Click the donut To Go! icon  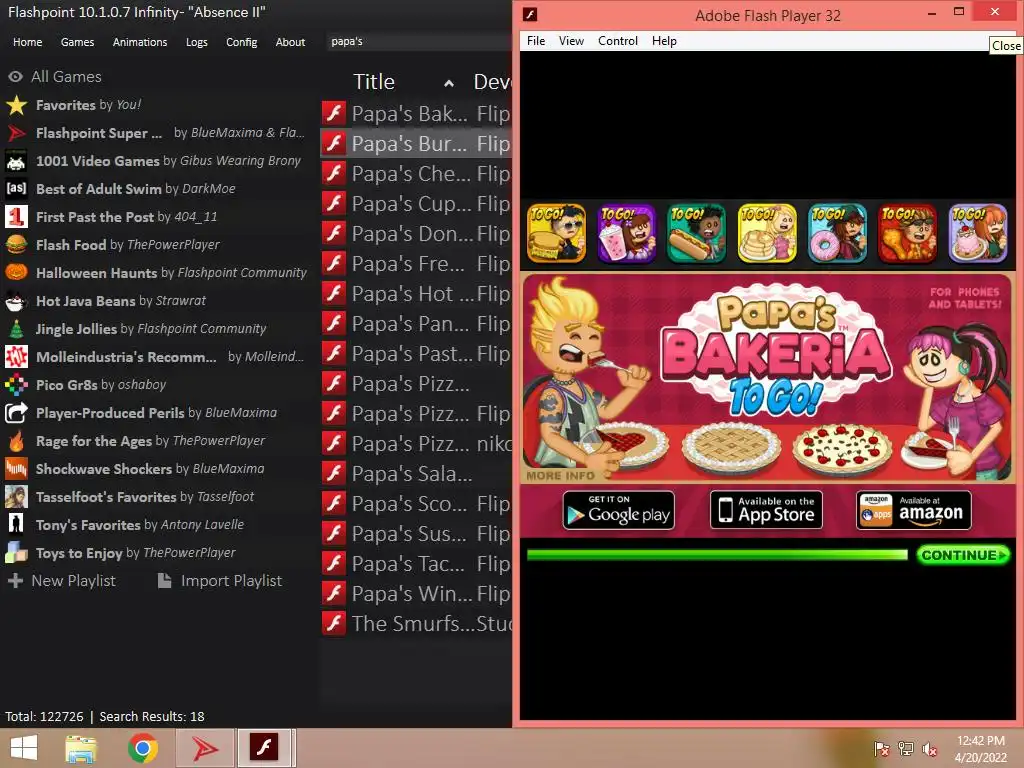tap(837, 233)
